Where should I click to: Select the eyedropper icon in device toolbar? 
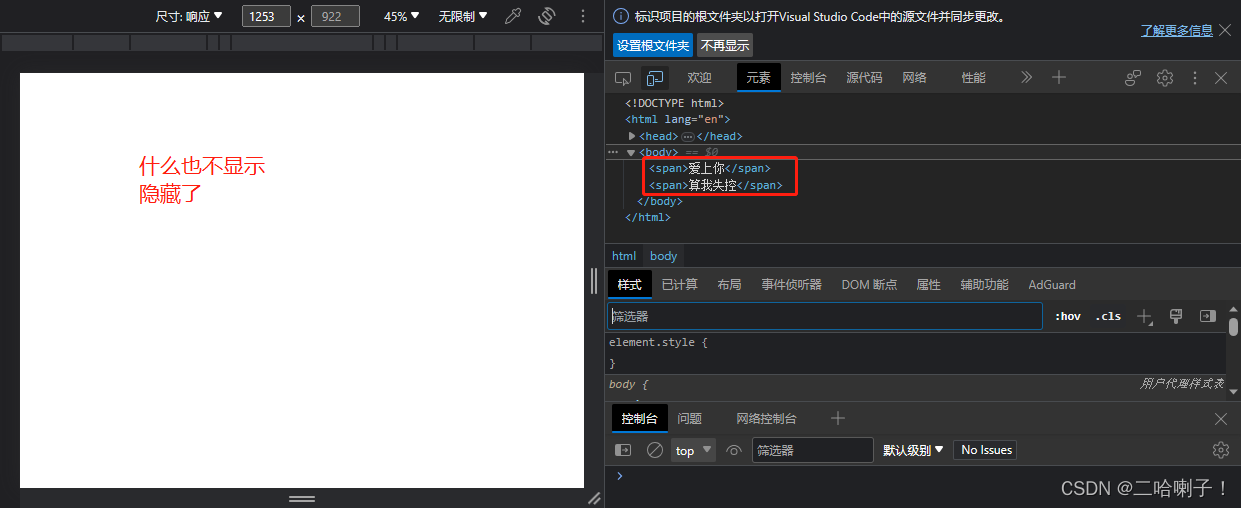pyautogui.click(x=513, y=17)
